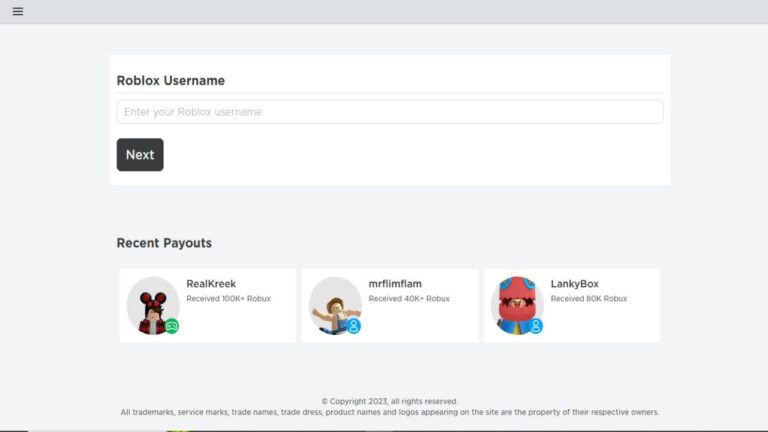This screenshot has height=432, width=768.
Task: Click the Recent Payouts heading
Action: tap(164, 243)
